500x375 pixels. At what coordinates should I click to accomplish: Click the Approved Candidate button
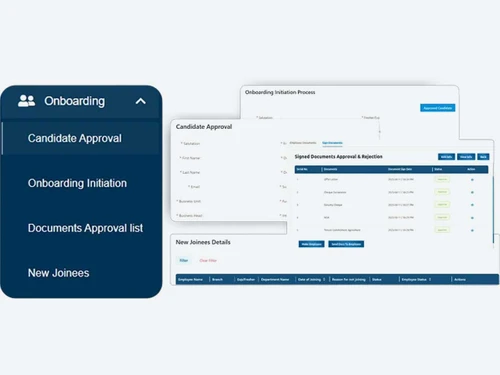(437, 108)
